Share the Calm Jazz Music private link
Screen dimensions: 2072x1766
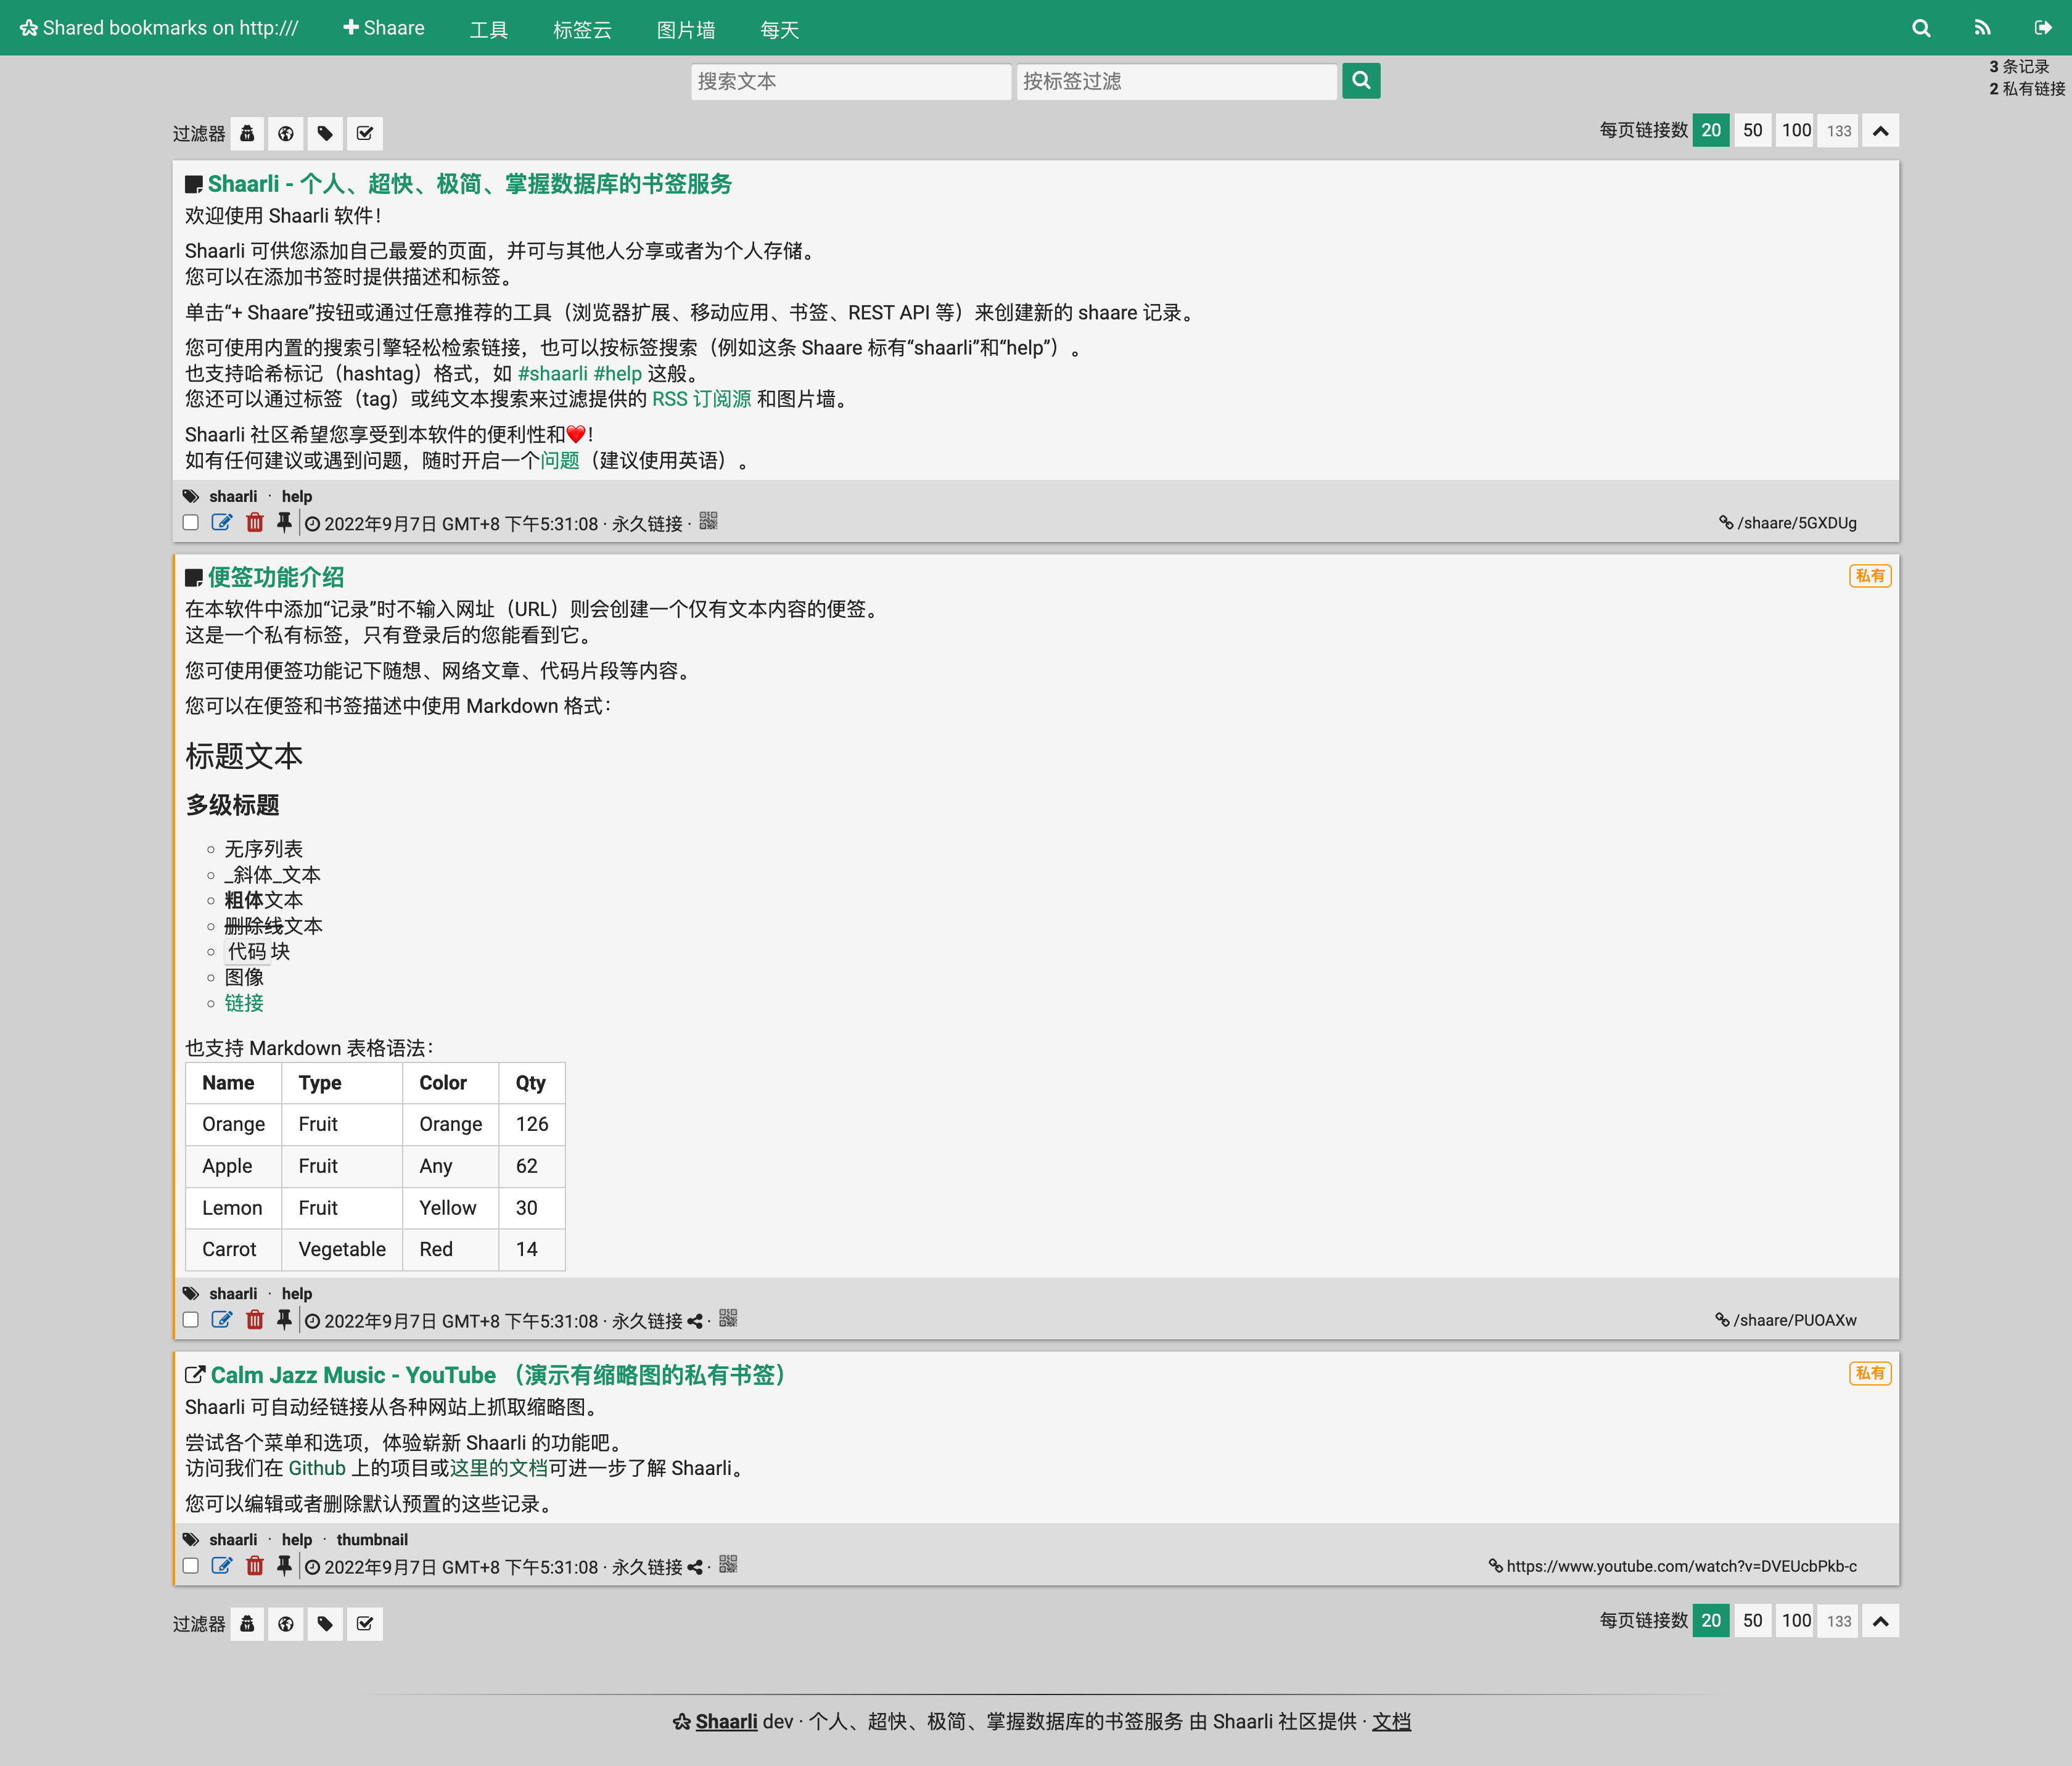695,1567
